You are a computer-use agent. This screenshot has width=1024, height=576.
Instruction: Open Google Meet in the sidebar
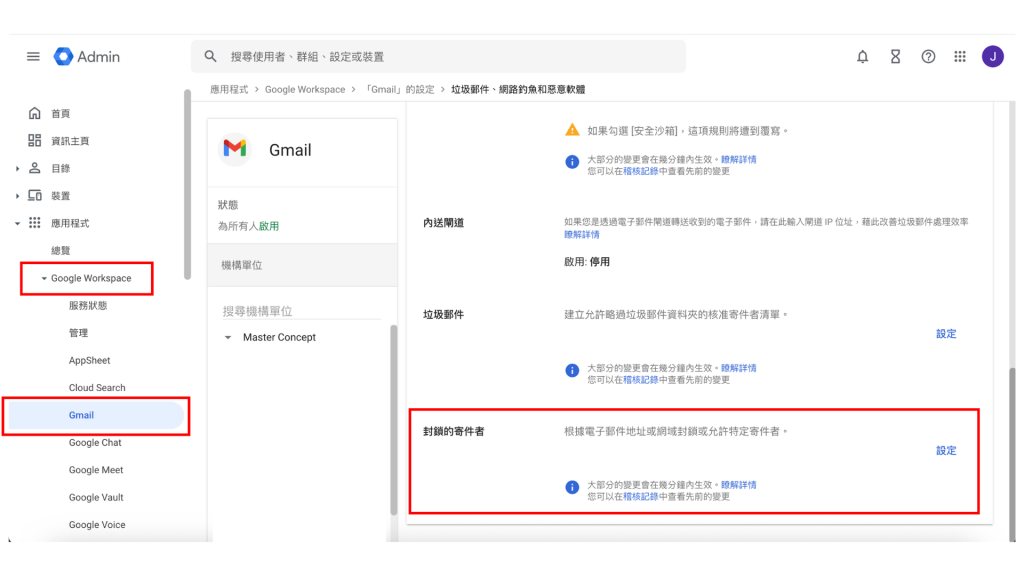tap(96, 470)
